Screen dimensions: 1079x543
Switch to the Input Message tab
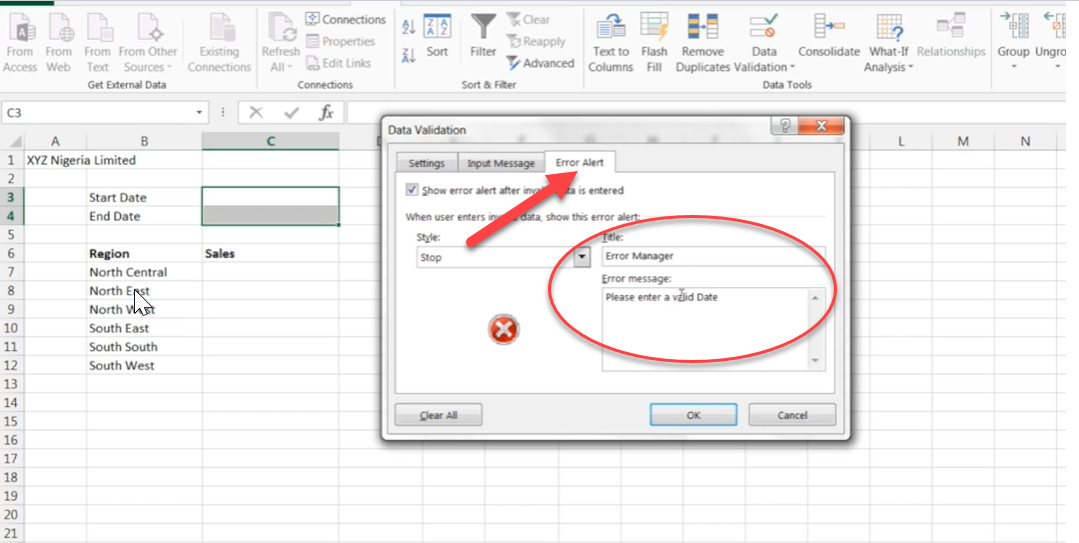pyautogui.click(x=501, y=163)
